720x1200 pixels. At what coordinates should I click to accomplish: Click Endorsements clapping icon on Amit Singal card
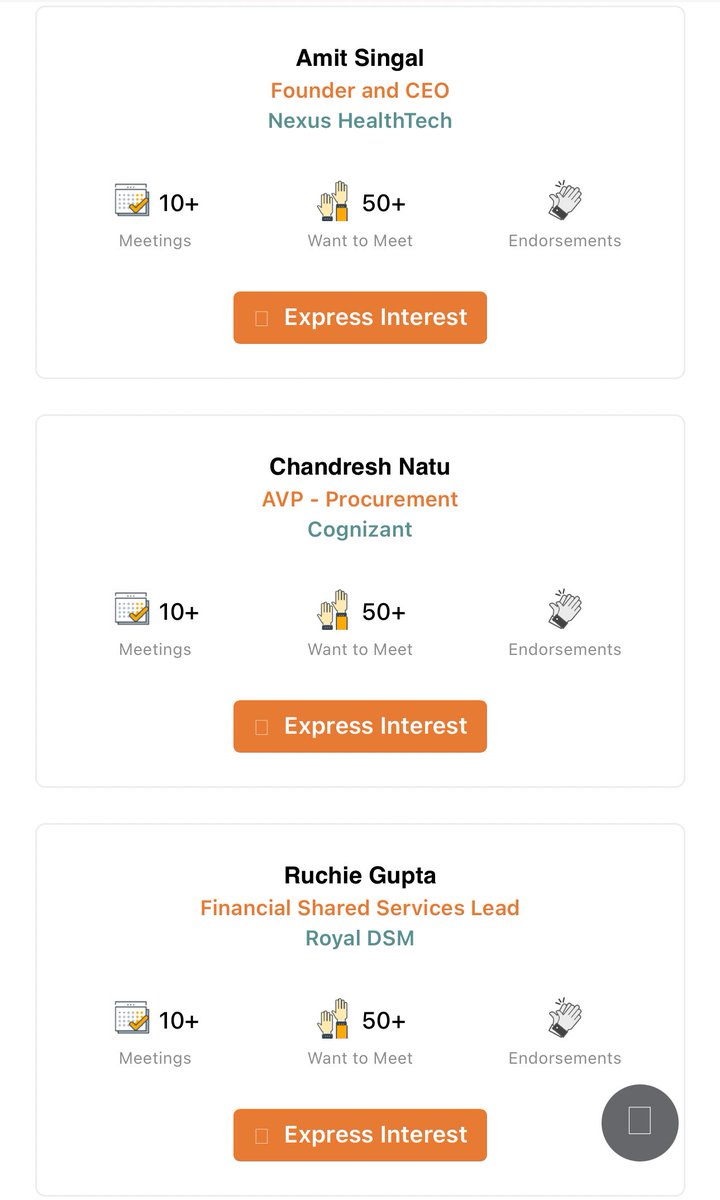[x=565, y=201]
